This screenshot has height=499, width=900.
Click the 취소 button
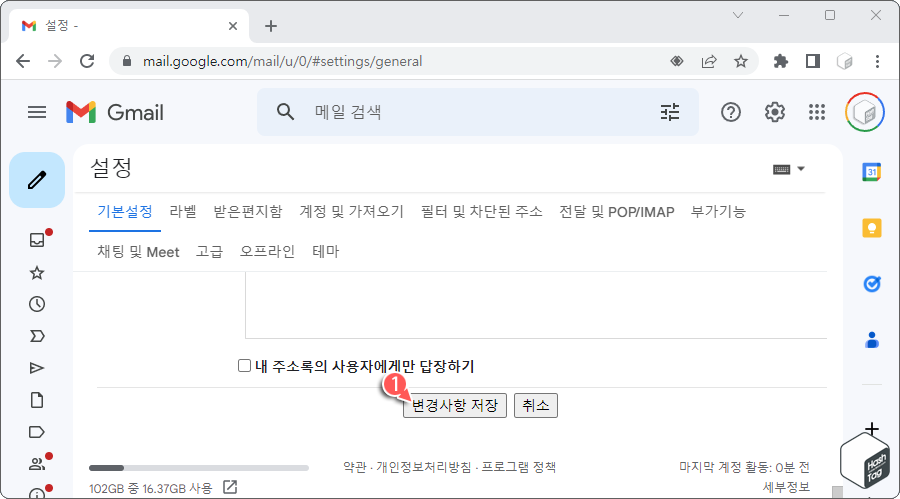point(536,405)
